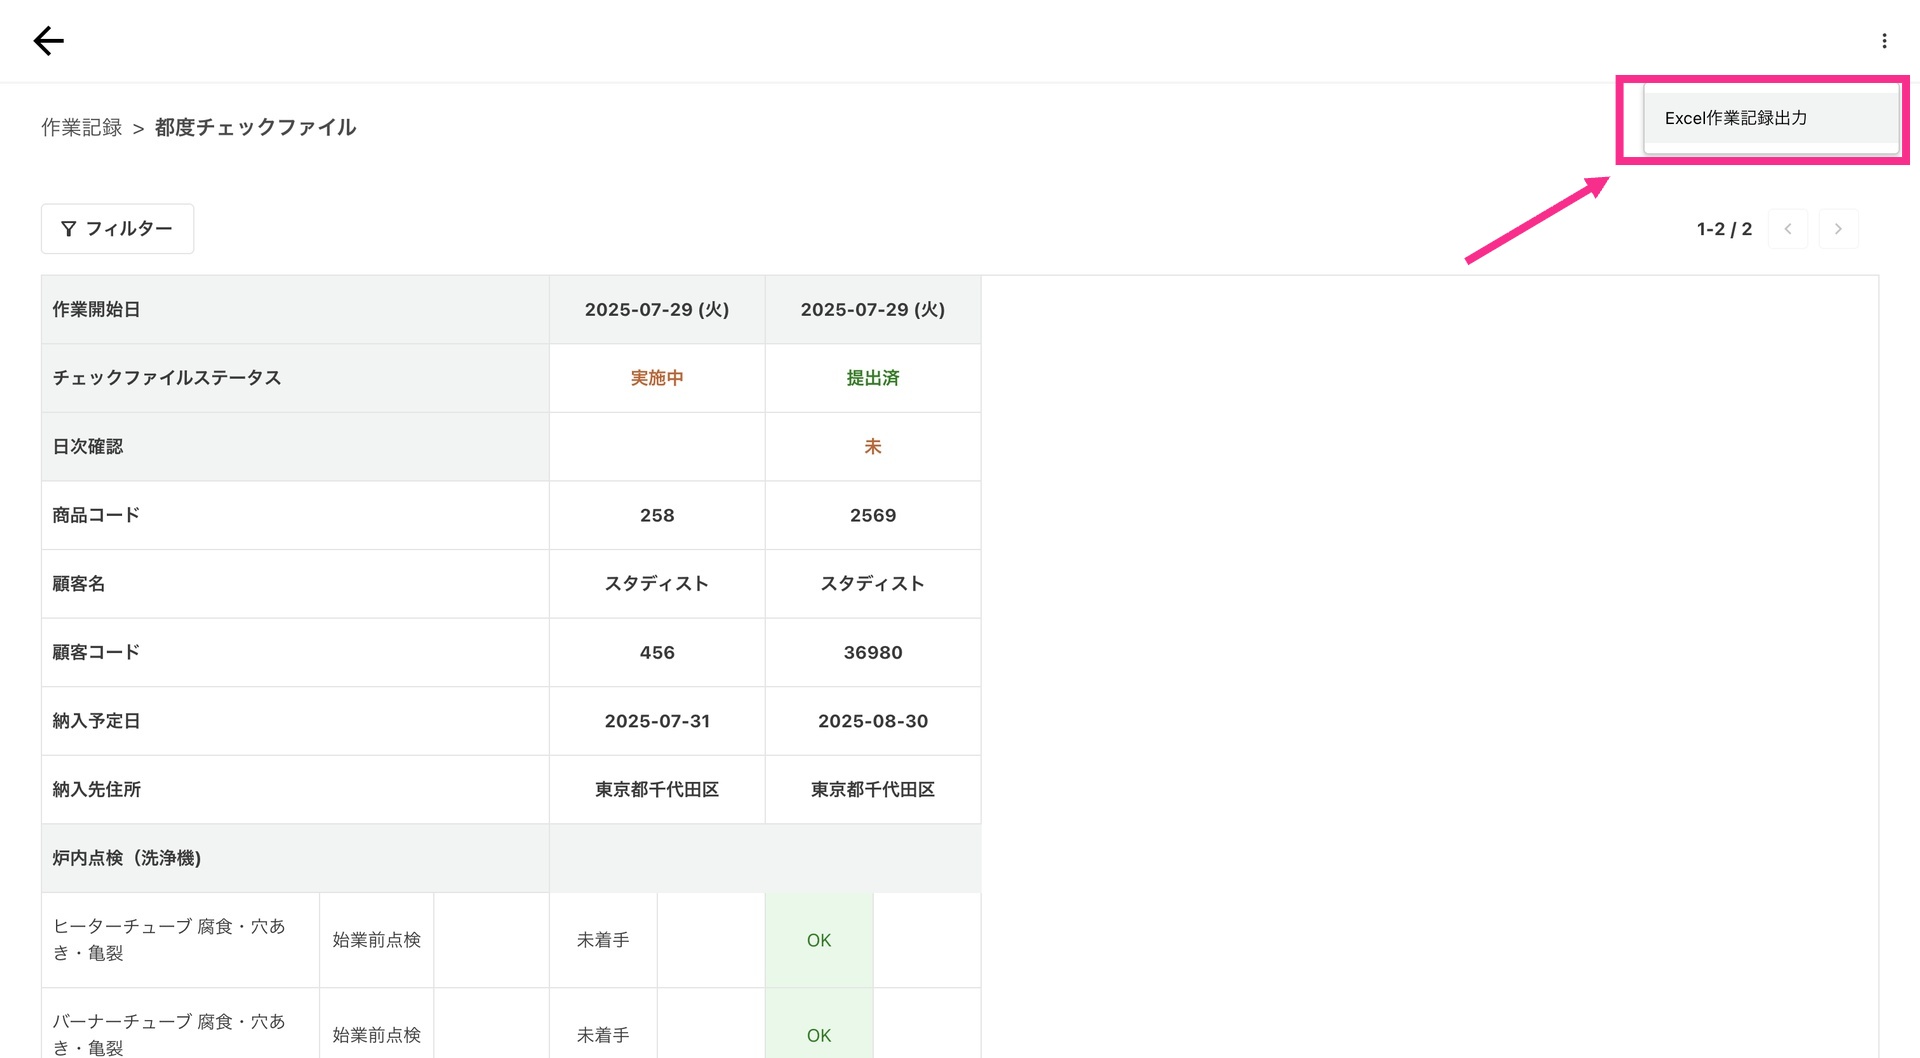Go to next page chevron

1838,229
